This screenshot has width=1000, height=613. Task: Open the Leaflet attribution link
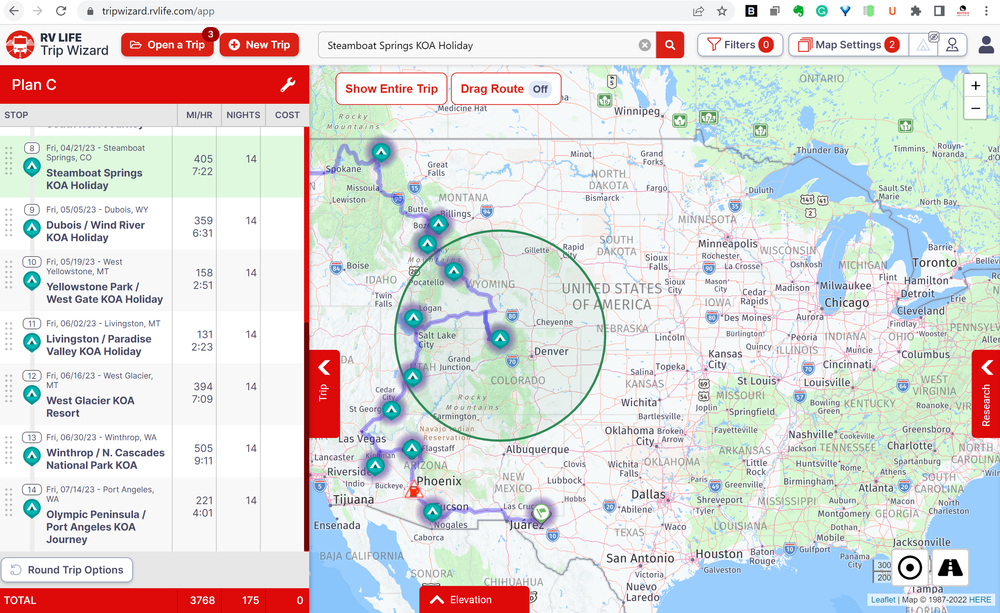[x=883, y=600]
